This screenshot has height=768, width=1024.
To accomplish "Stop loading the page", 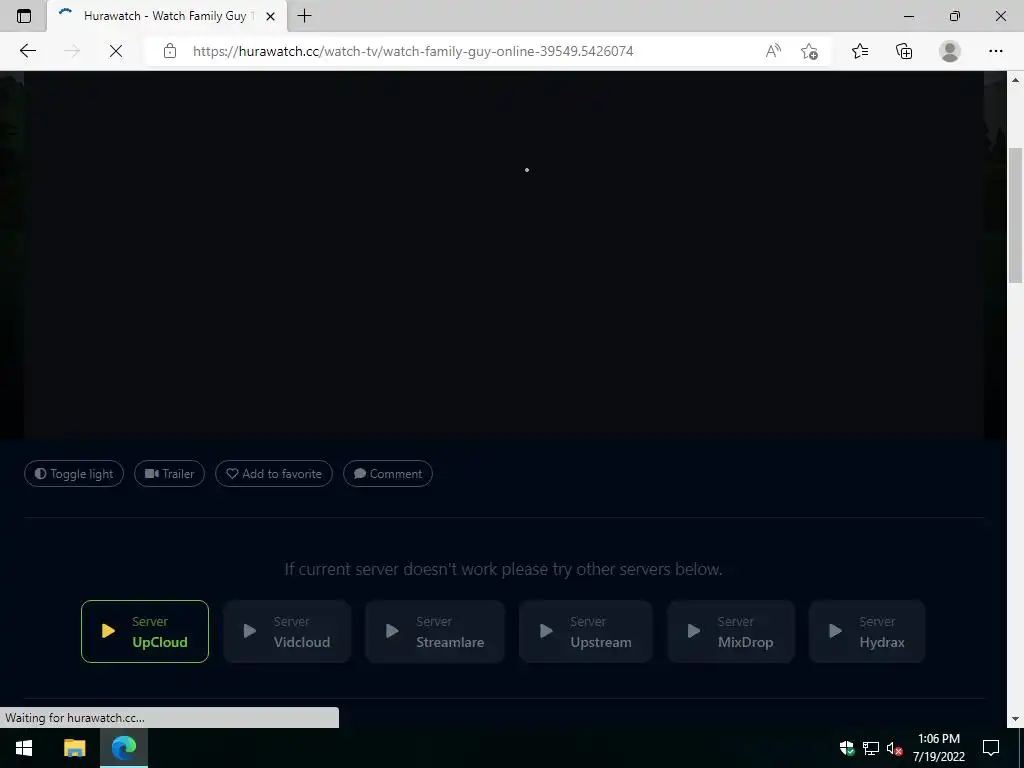I will click(x=116, y=51).
